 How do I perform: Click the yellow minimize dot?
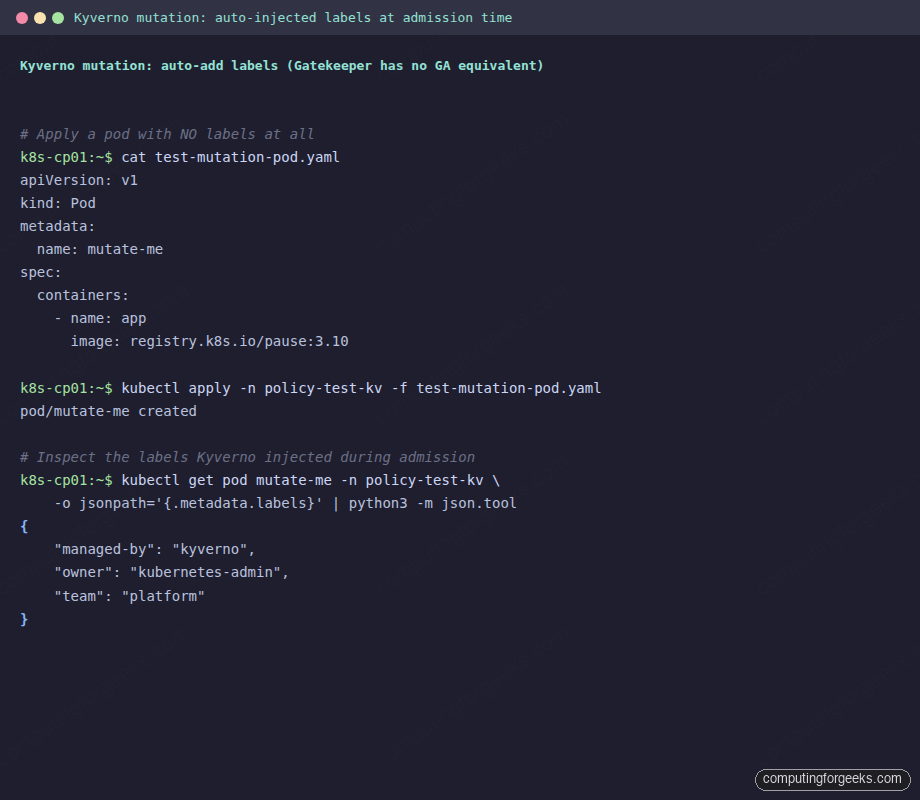click(x=40, y=18)
